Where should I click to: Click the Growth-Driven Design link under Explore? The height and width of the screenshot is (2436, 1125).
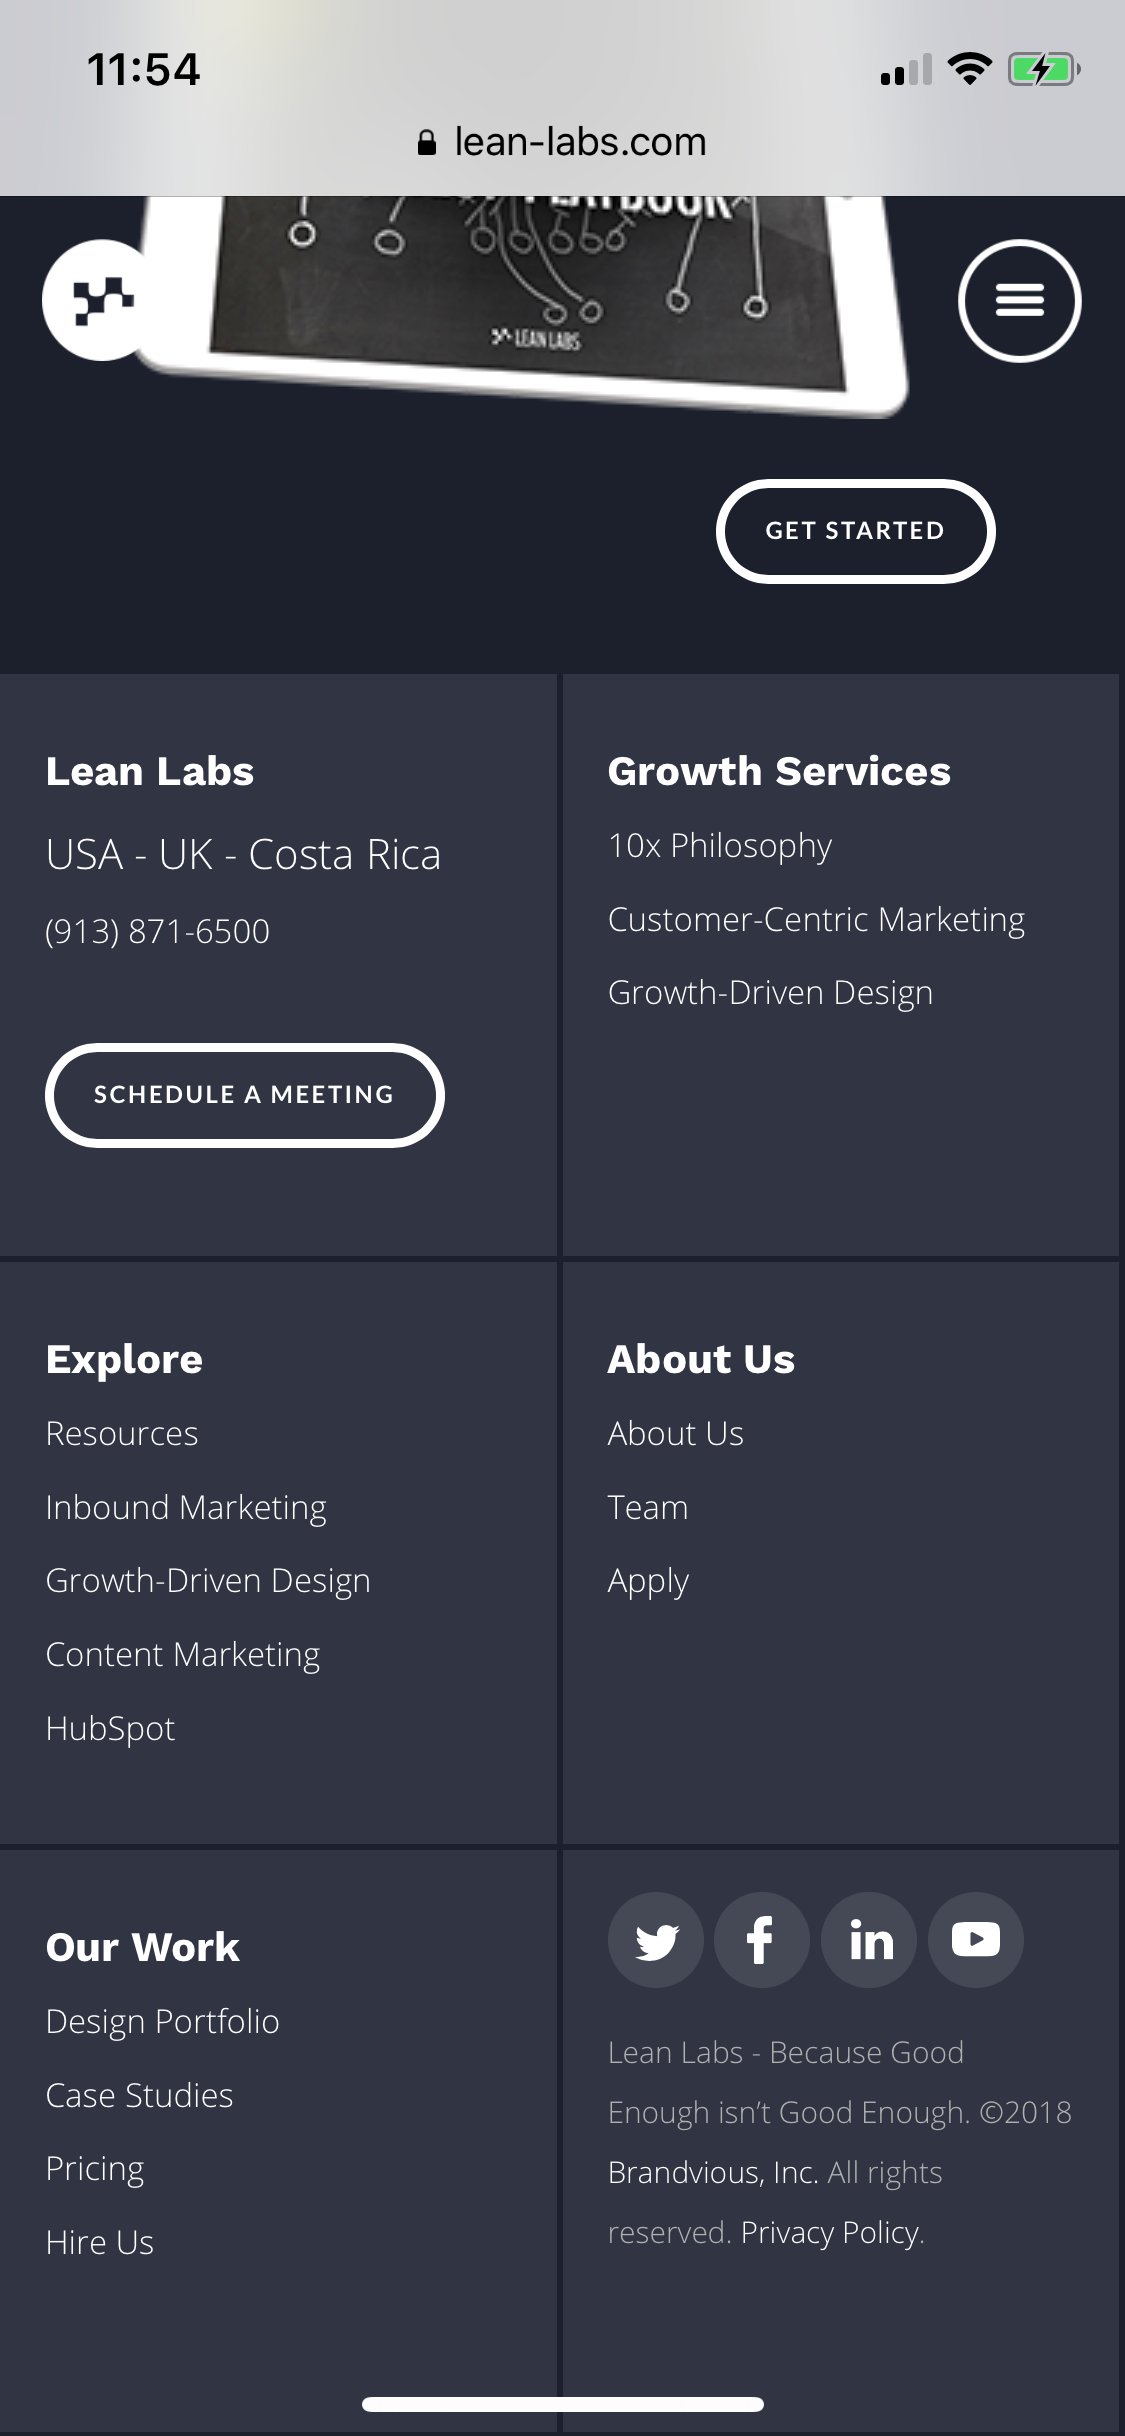[207, 1580]
